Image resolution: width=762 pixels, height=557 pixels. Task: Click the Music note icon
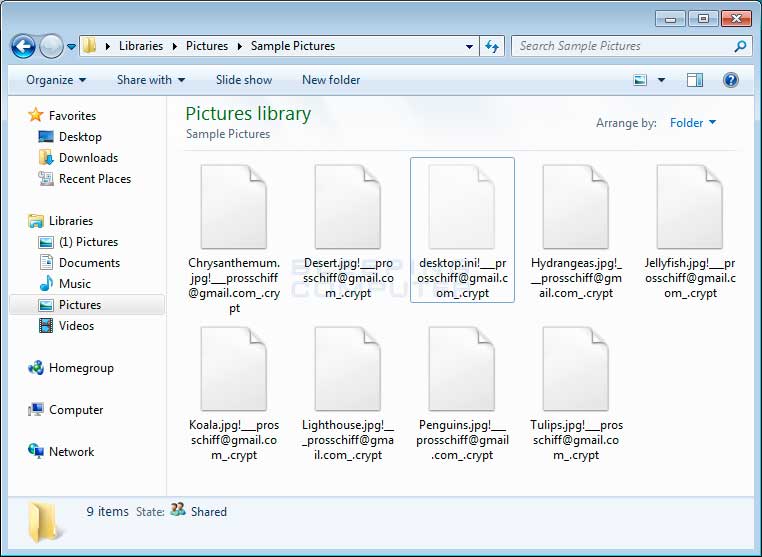[46, 283]
